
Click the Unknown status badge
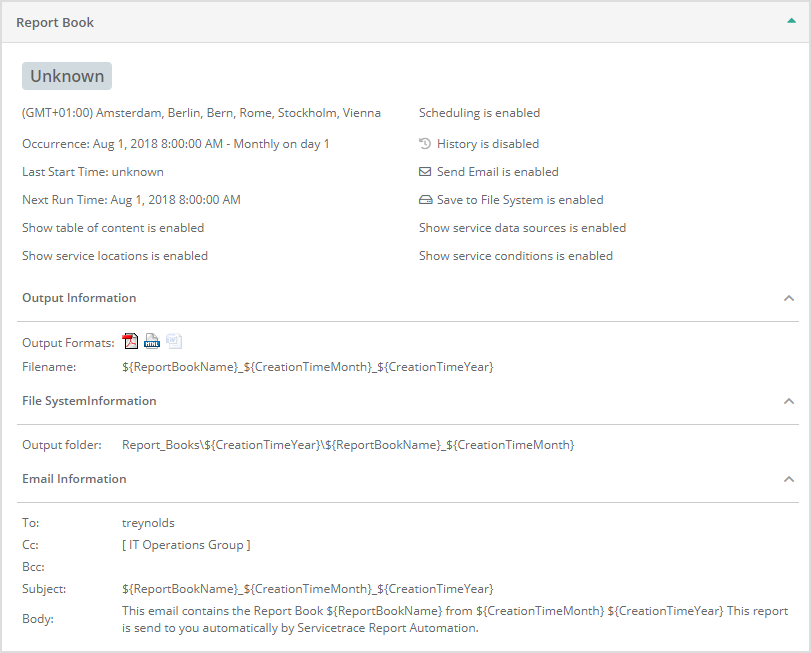point(67,76)
